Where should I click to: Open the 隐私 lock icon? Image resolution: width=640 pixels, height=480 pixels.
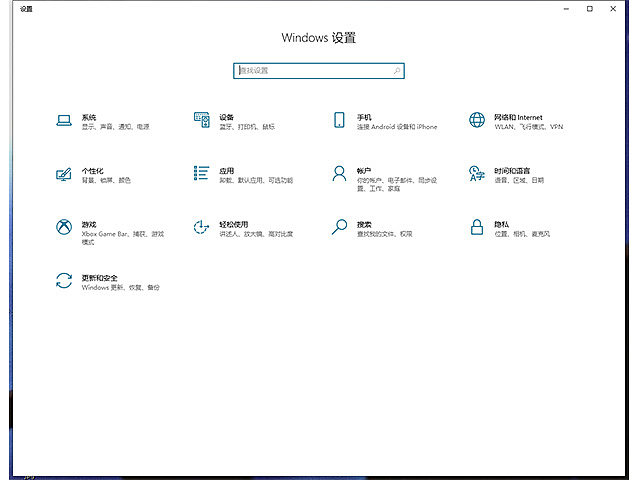[477, 227]
